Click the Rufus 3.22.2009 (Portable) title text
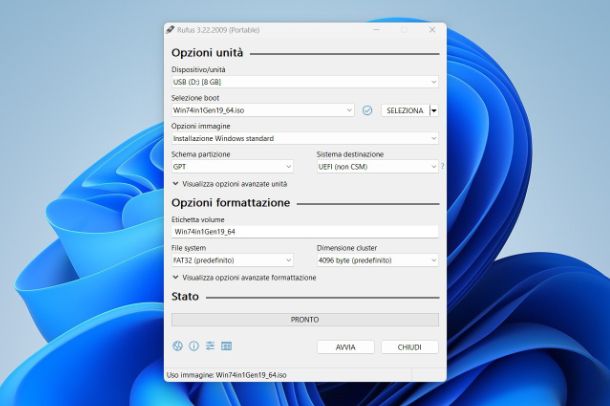Screen dimensions: 610x406 pyautogui.click(x=218, y=30)
